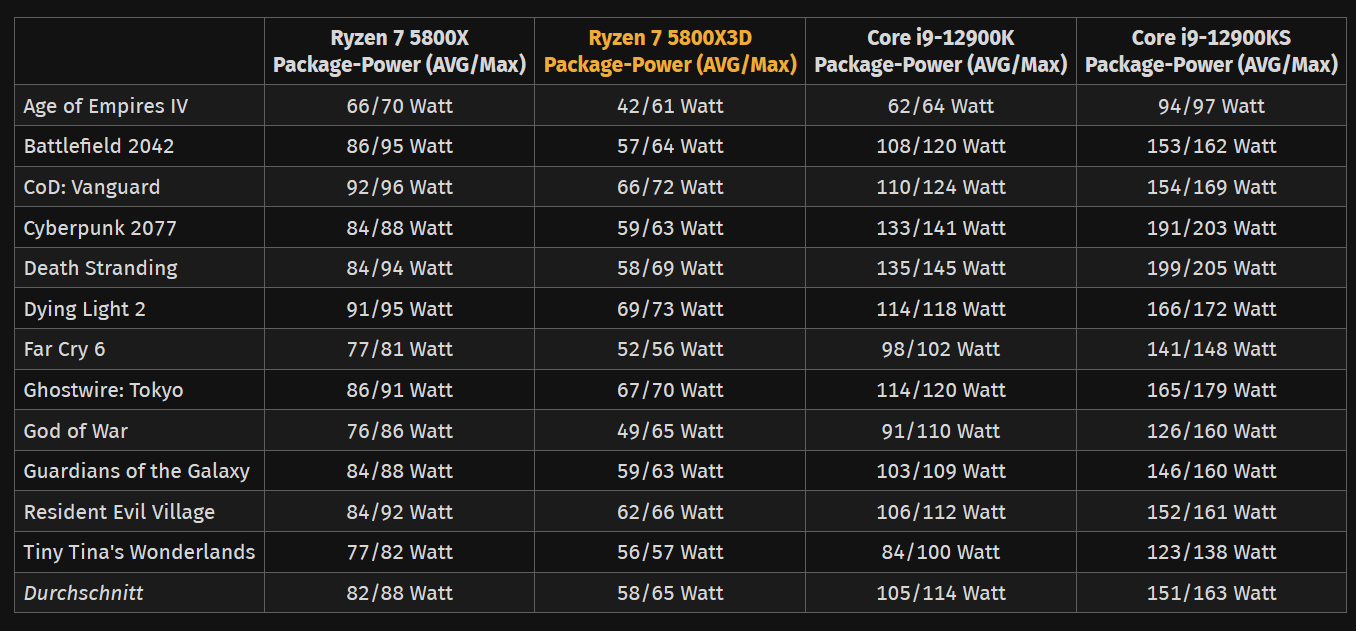The width and height of the screenshot is (1356, 631).
Task: Click the Core i9-12900KS column header
Action: pyautogui.click(x=1211, y=51)
